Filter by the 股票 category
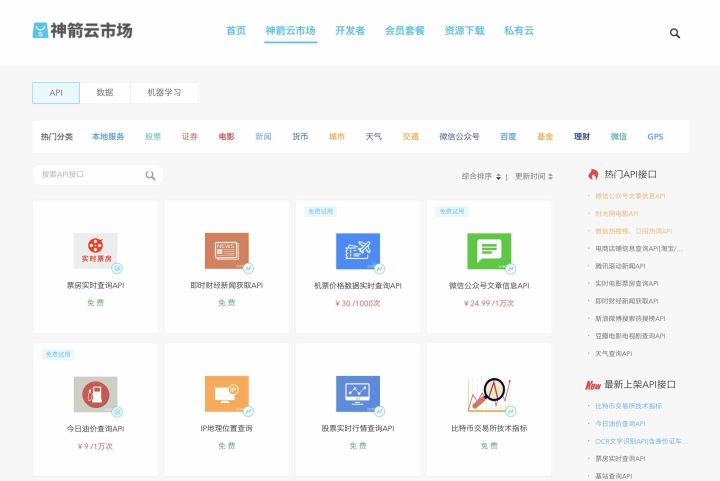The width and height of the screenshot is (720, 481). pos(153,136)
